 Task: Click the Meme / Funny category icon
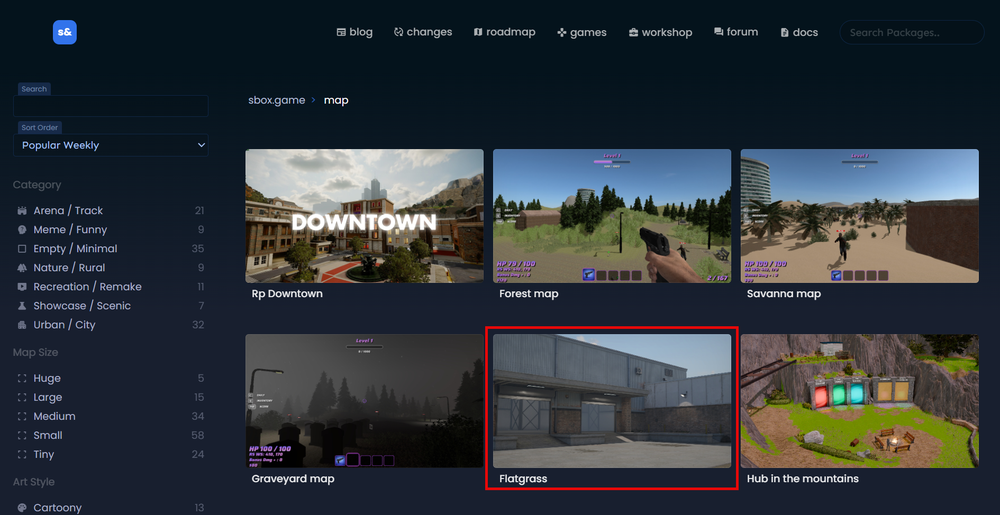point(22,229)
